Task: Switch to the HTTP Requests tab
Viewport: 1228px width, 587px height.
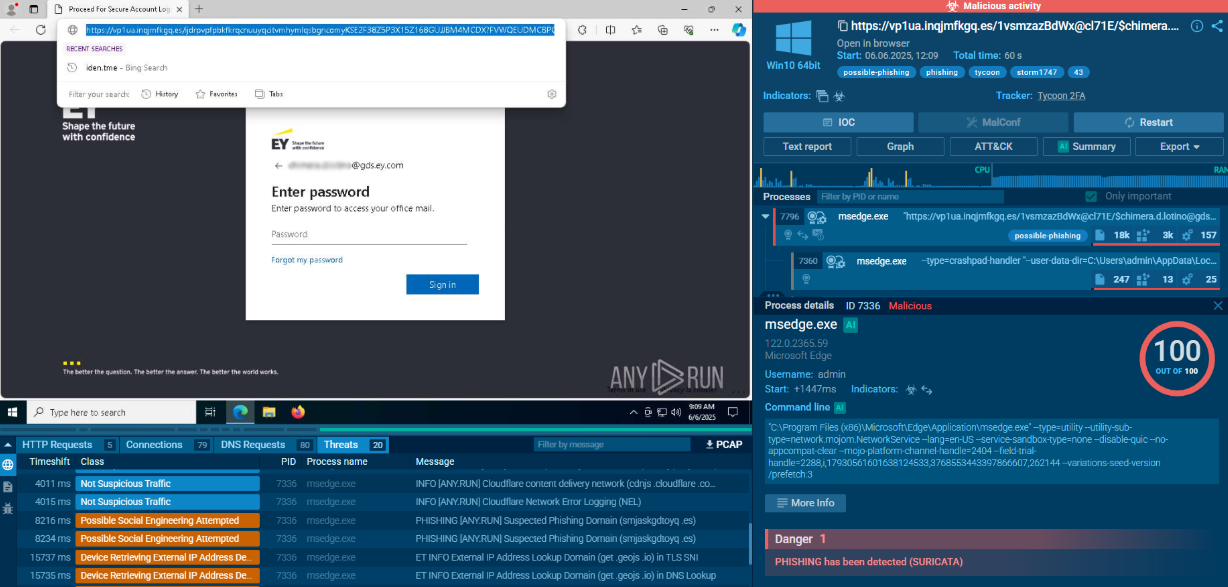Action: click(68, 444)
